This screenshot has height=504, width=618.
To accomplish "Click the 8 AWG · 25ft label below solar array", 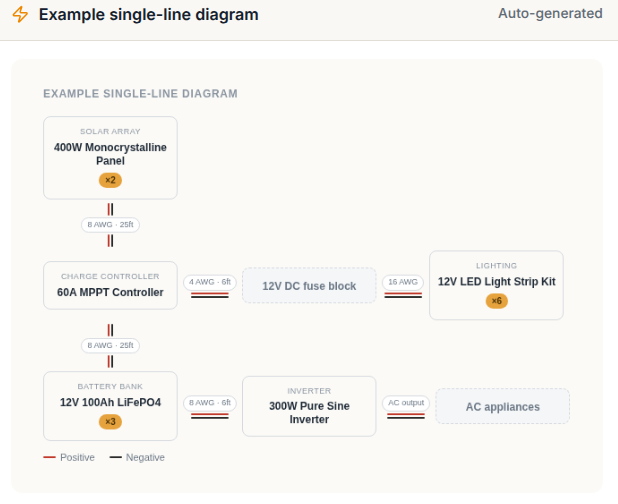I will (x=110, y=225).
